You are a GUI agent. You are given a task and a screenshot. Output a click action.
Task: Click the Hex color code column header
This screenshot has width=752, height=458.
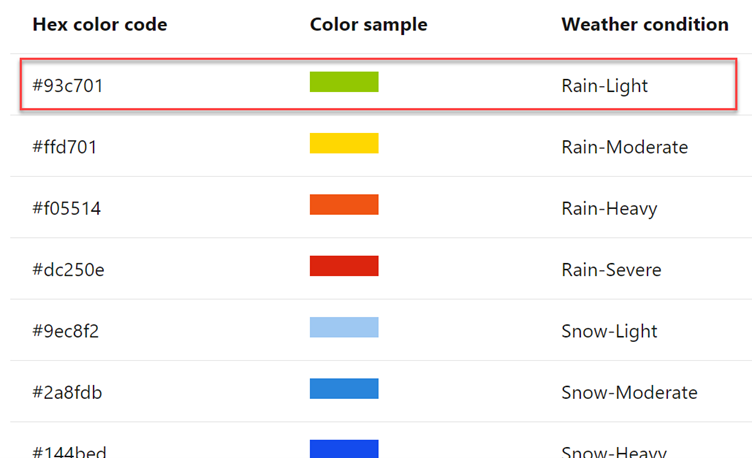(x=100, y=24)
